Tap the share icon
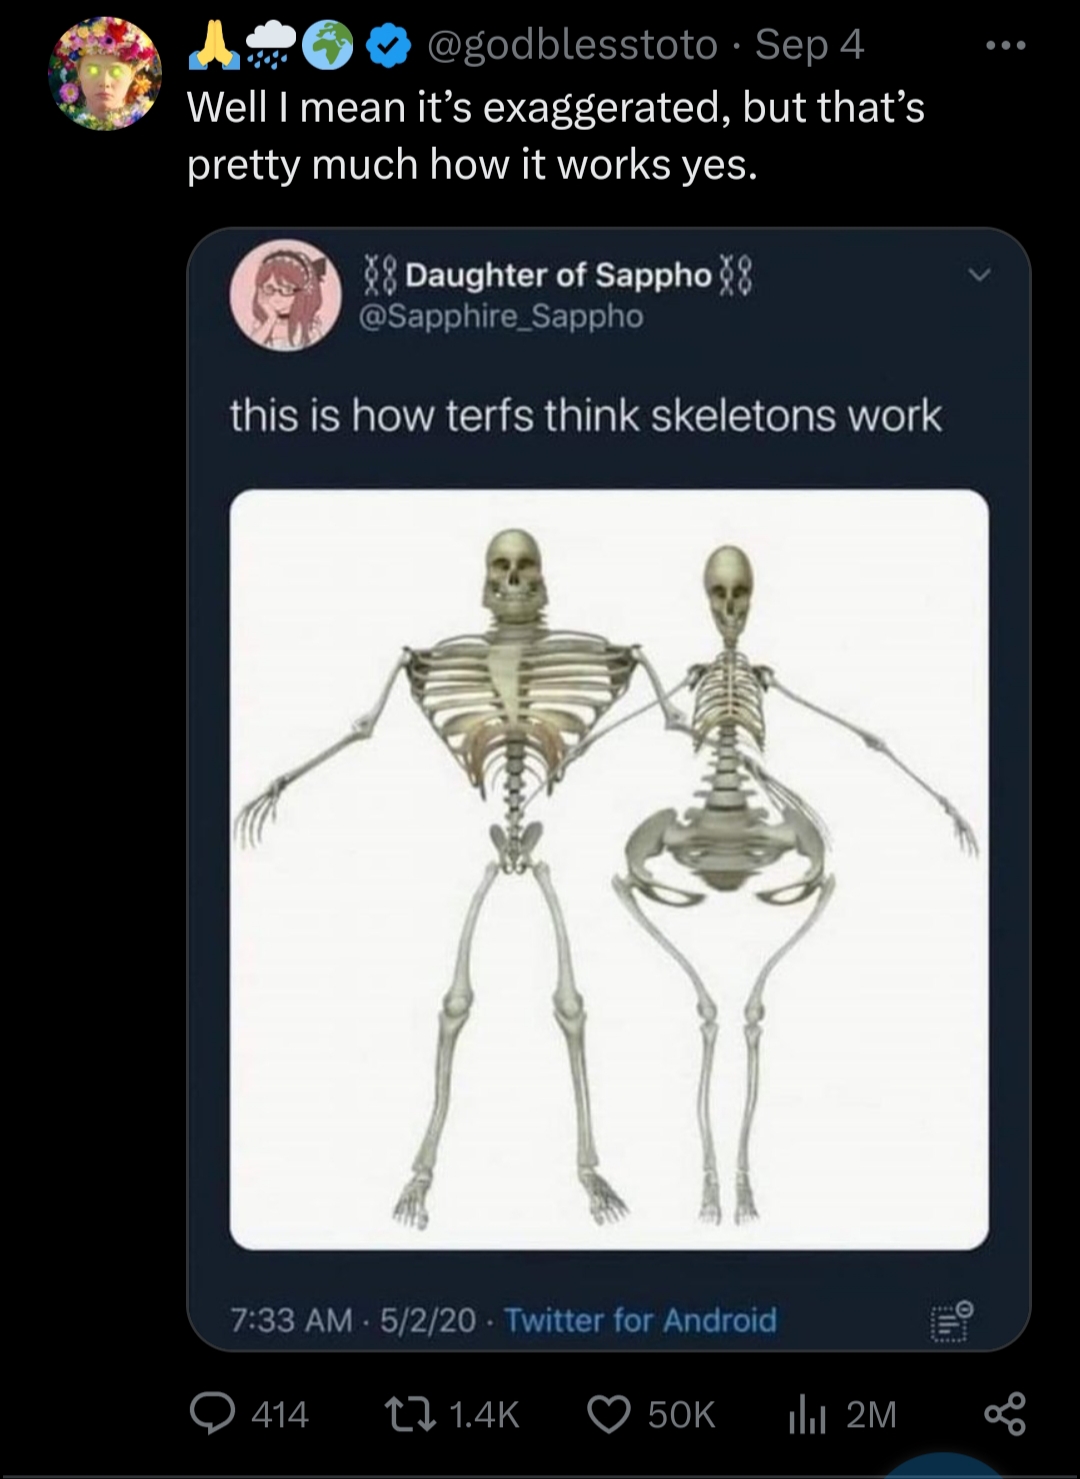The height and width of the screenshot is (1479, 1080). (1004, 1414)
